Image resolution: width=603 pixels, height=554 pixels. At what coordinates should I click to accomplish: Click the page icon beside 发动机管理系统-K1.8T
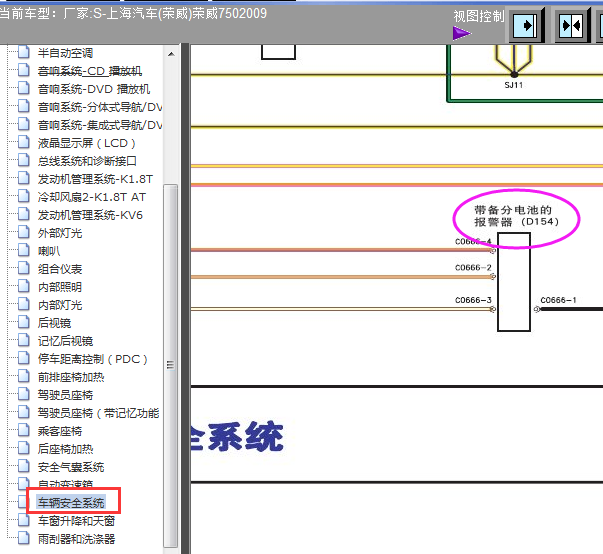[x=23, y=178]
